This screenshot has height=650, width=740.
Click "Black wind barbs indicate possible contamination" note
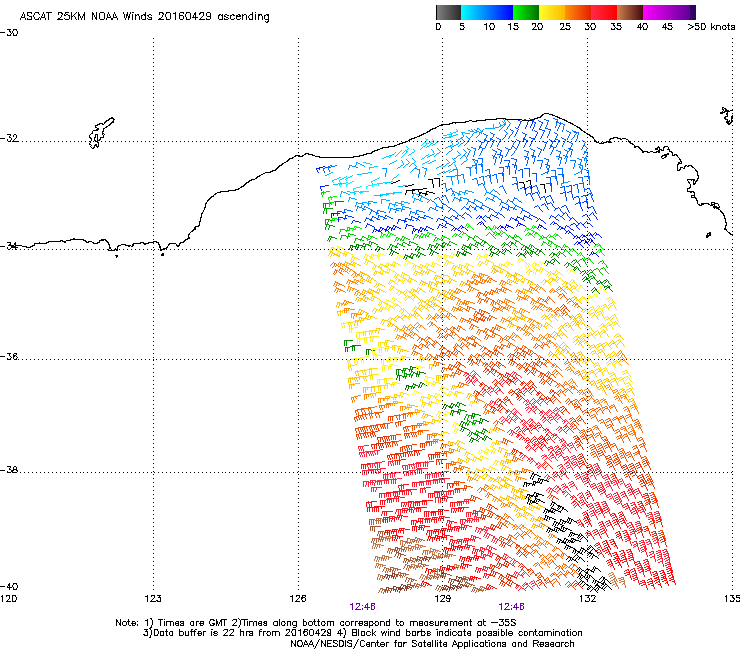(x=467, y=633)
